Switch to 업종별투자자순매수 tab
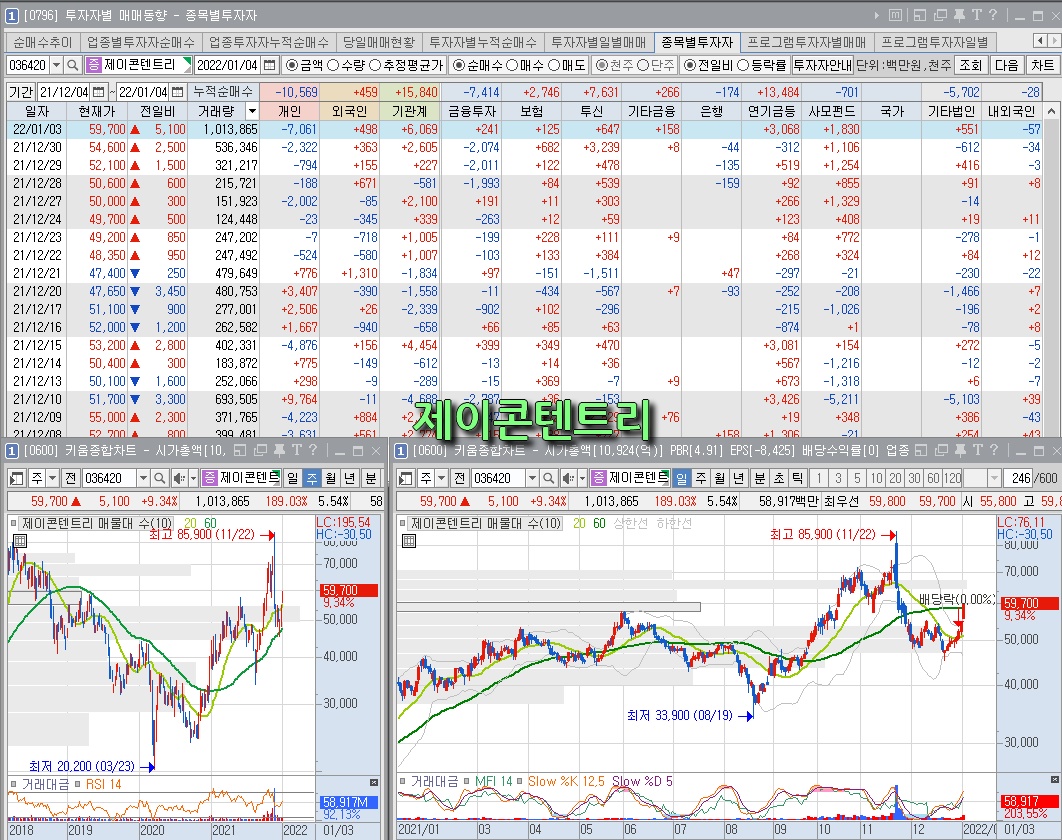 (141, 43)
